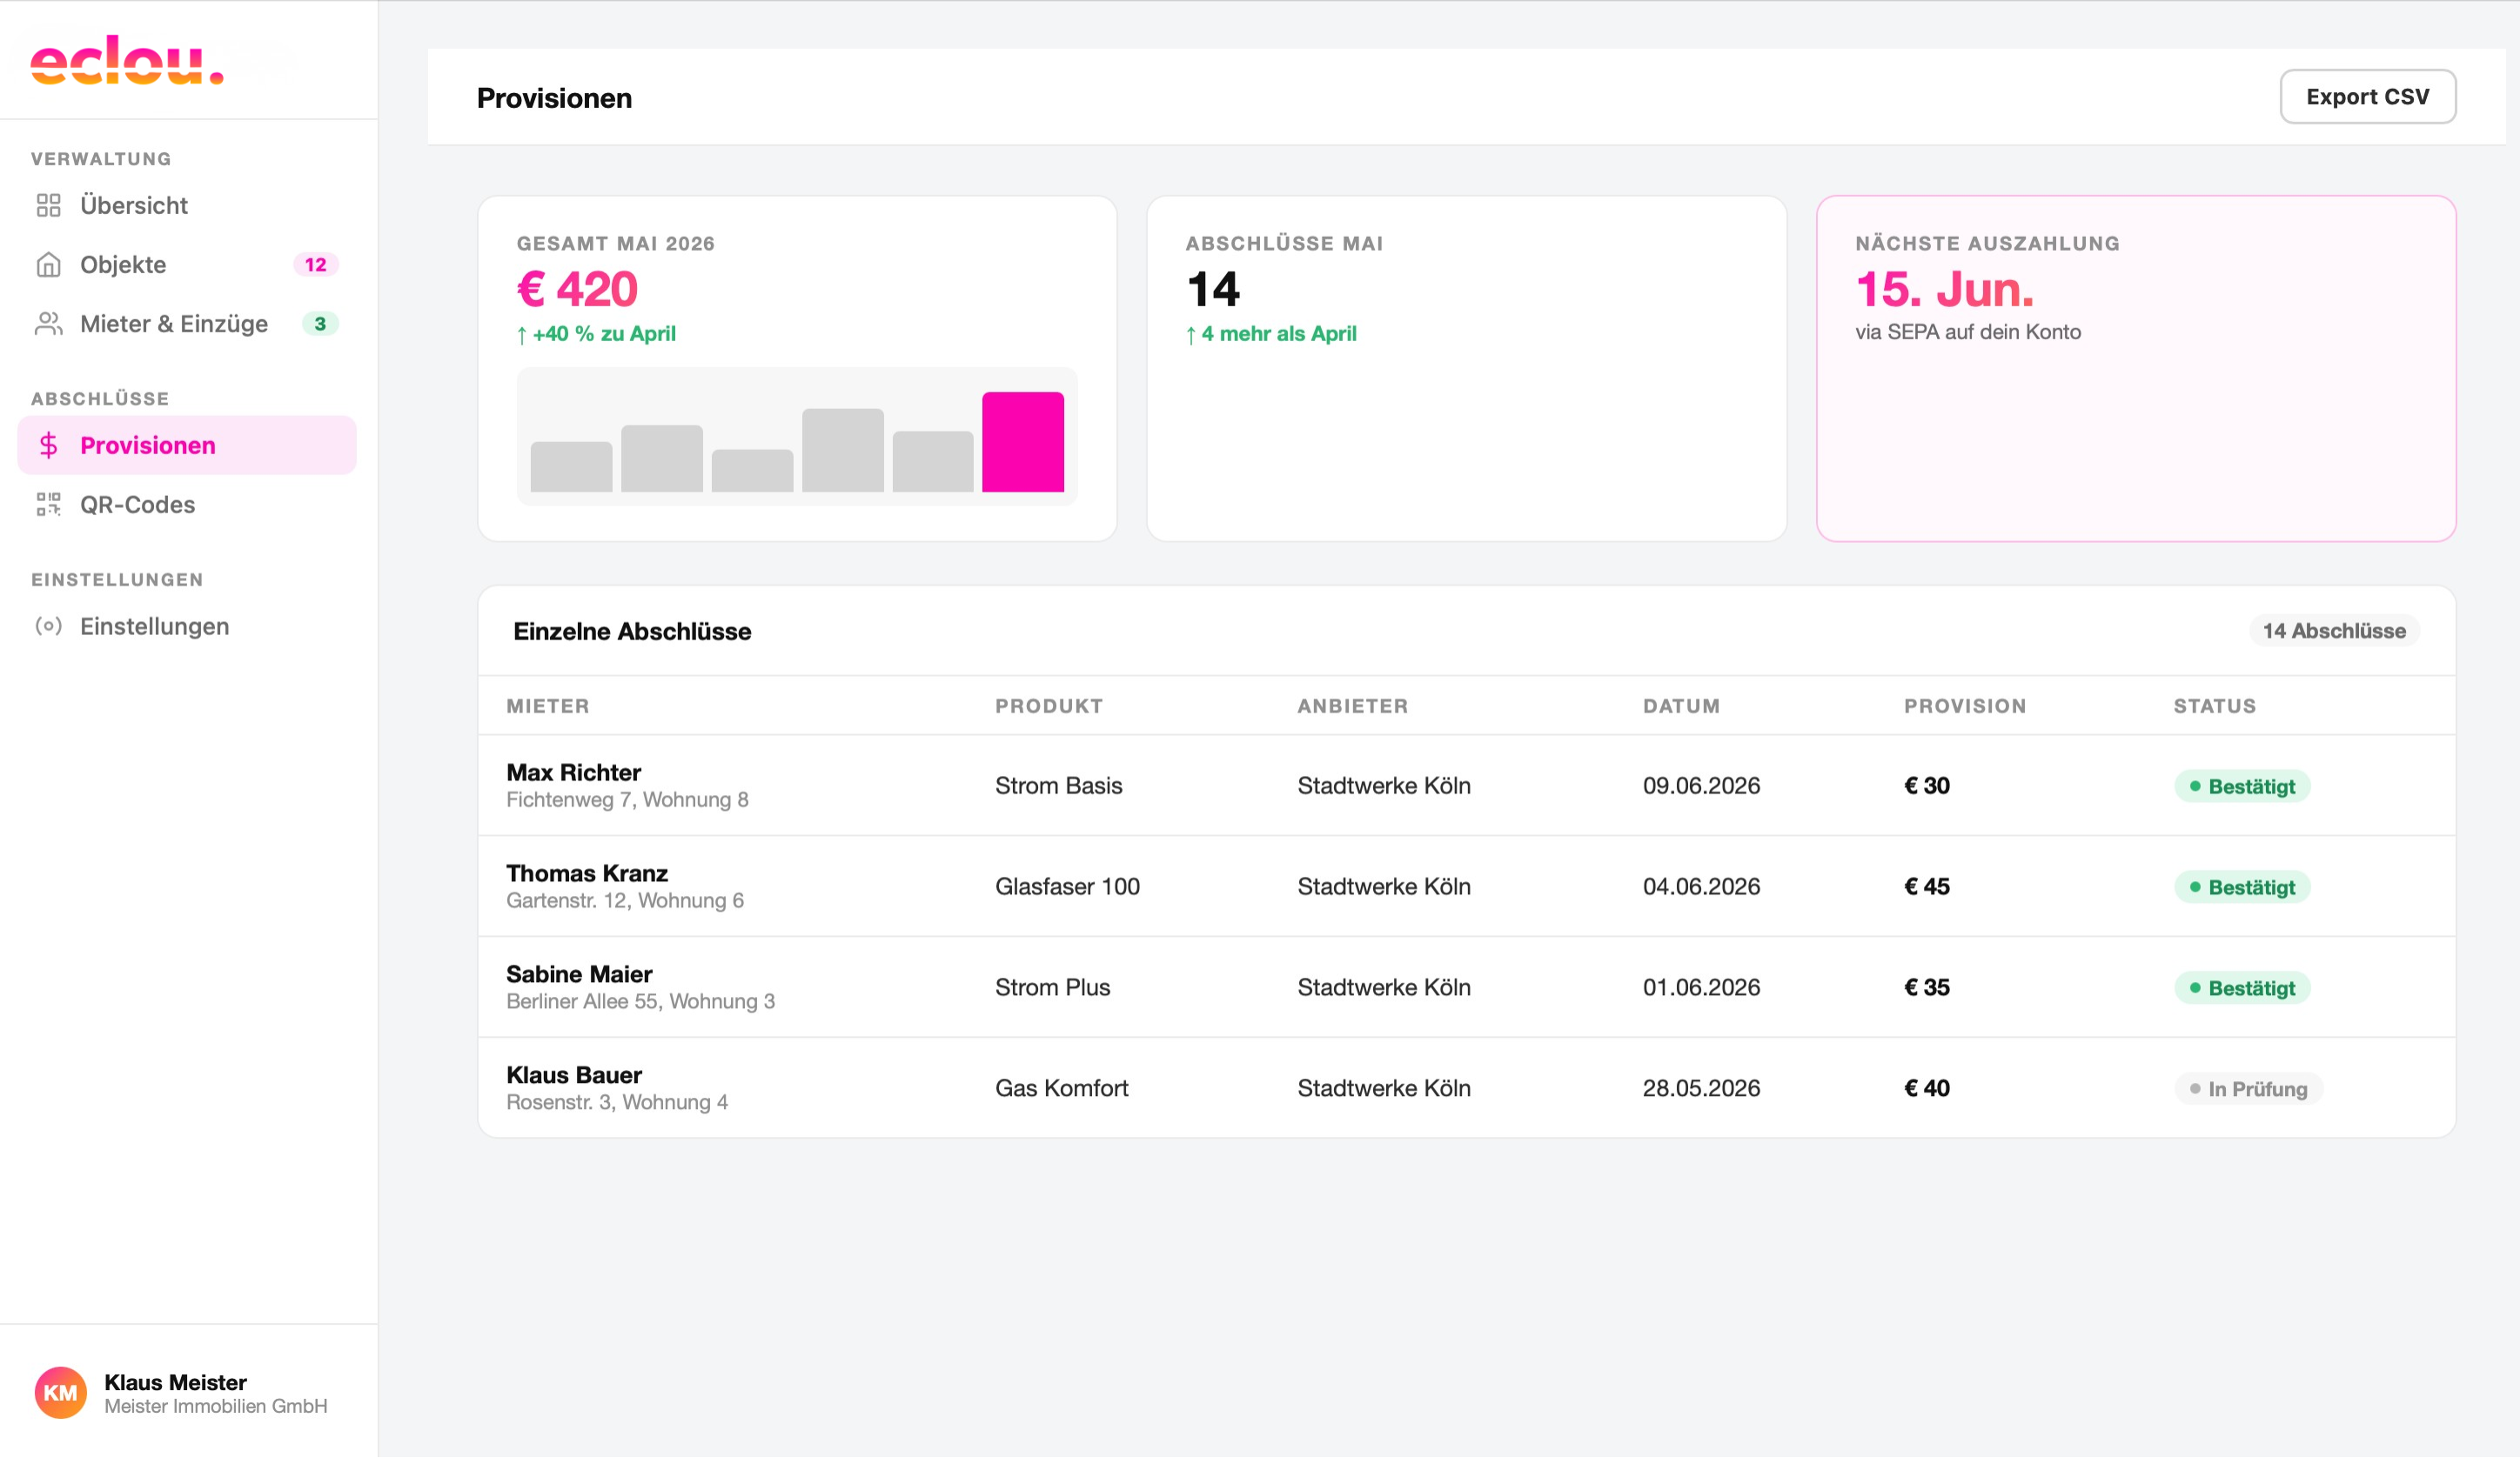Click the Anbieter column header
The height and width of the screenshot is (1458, 2520).
click(x=1353, y=706)
